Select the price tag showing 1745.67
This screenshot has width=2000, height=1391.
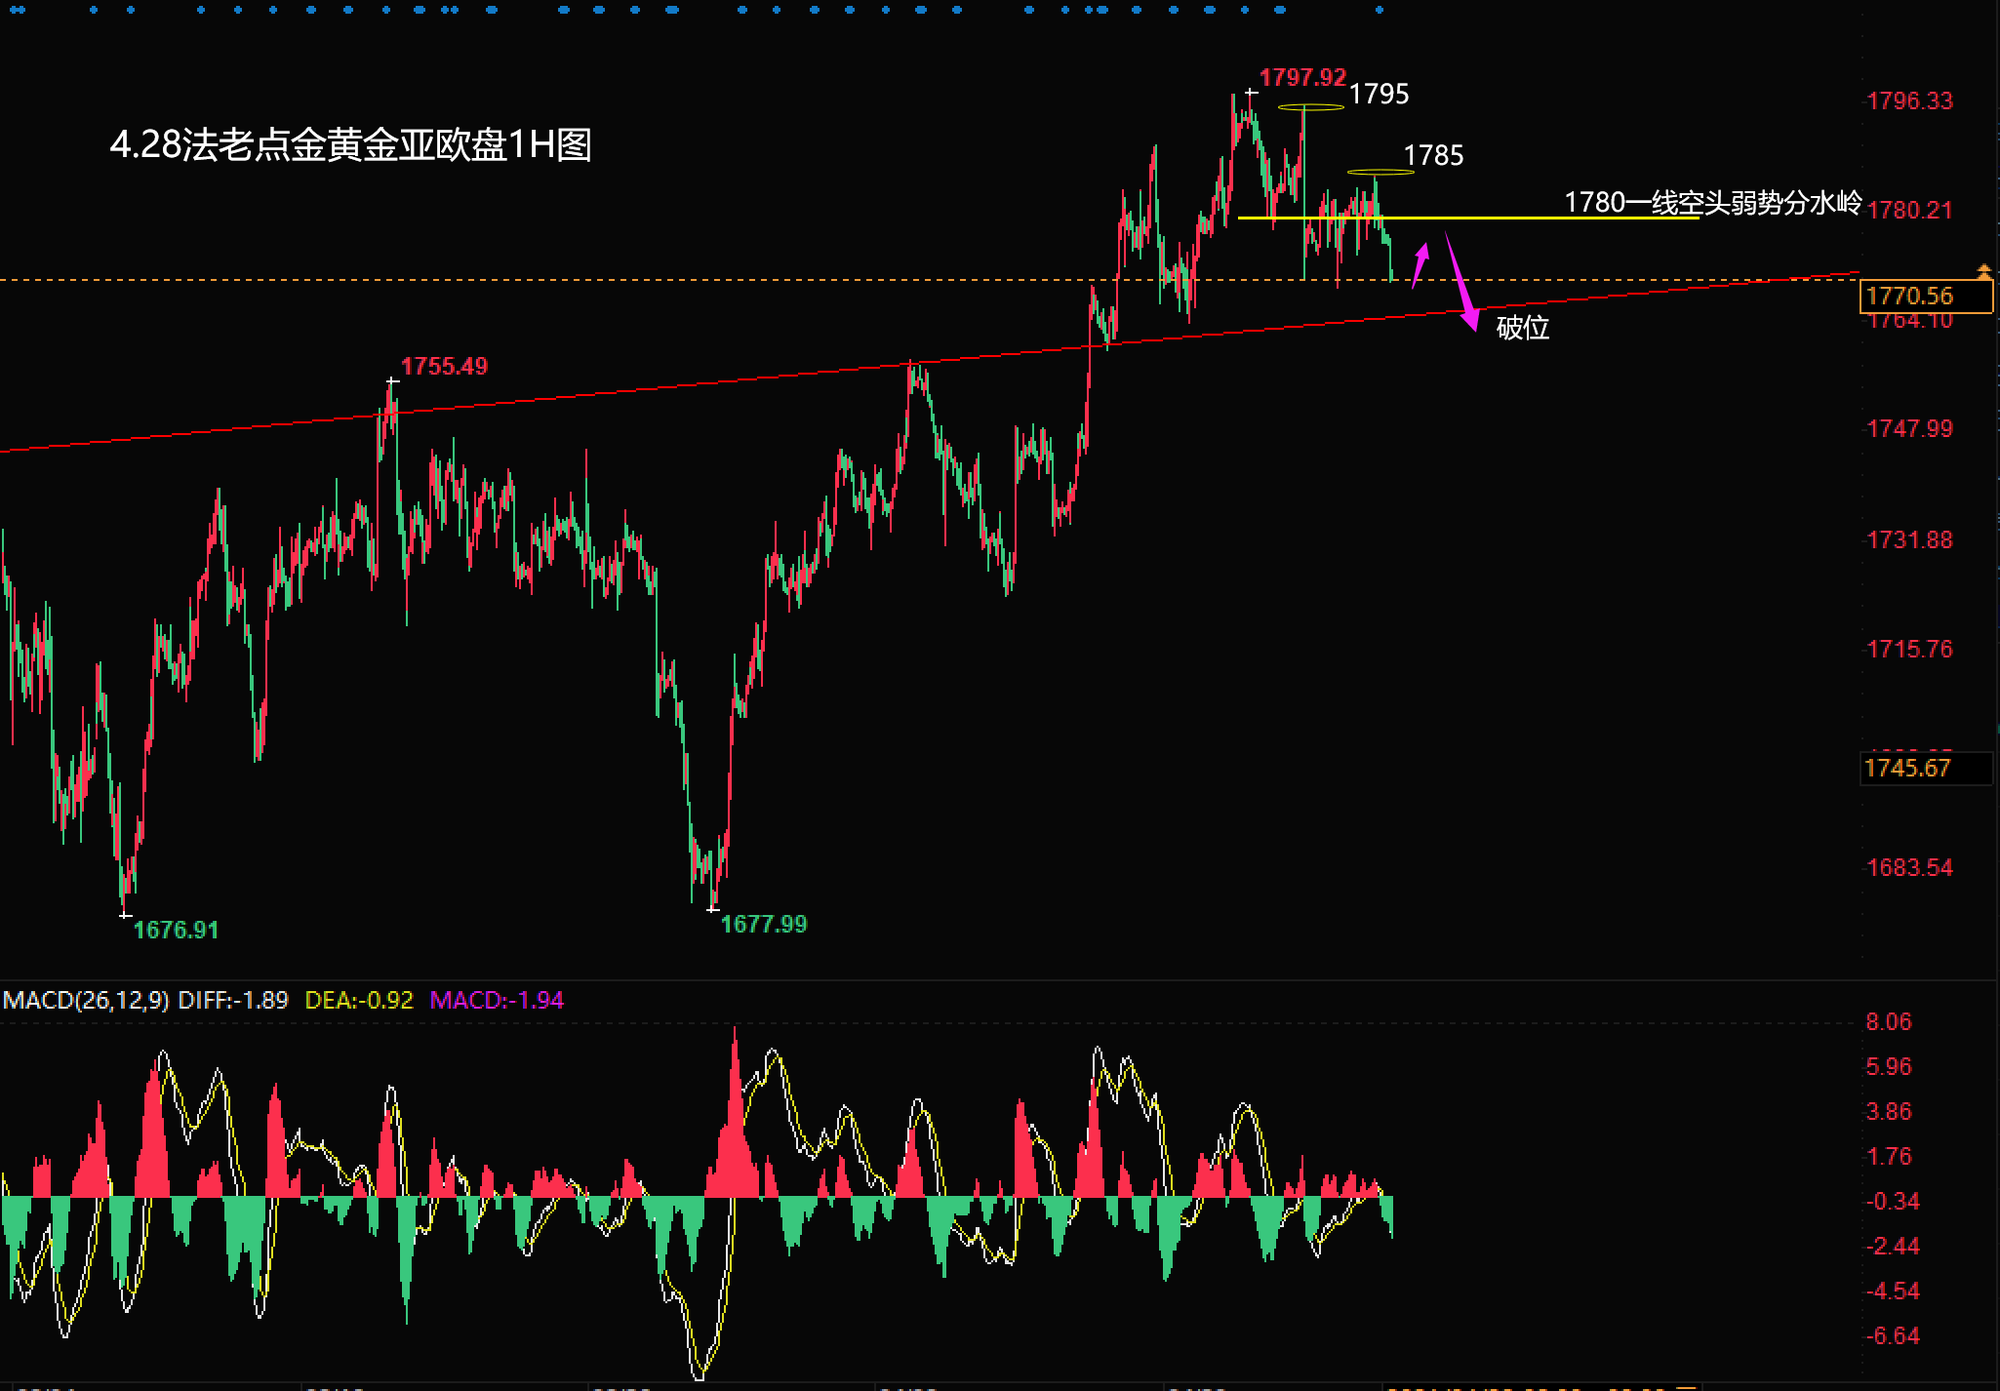click(1924, 768)
